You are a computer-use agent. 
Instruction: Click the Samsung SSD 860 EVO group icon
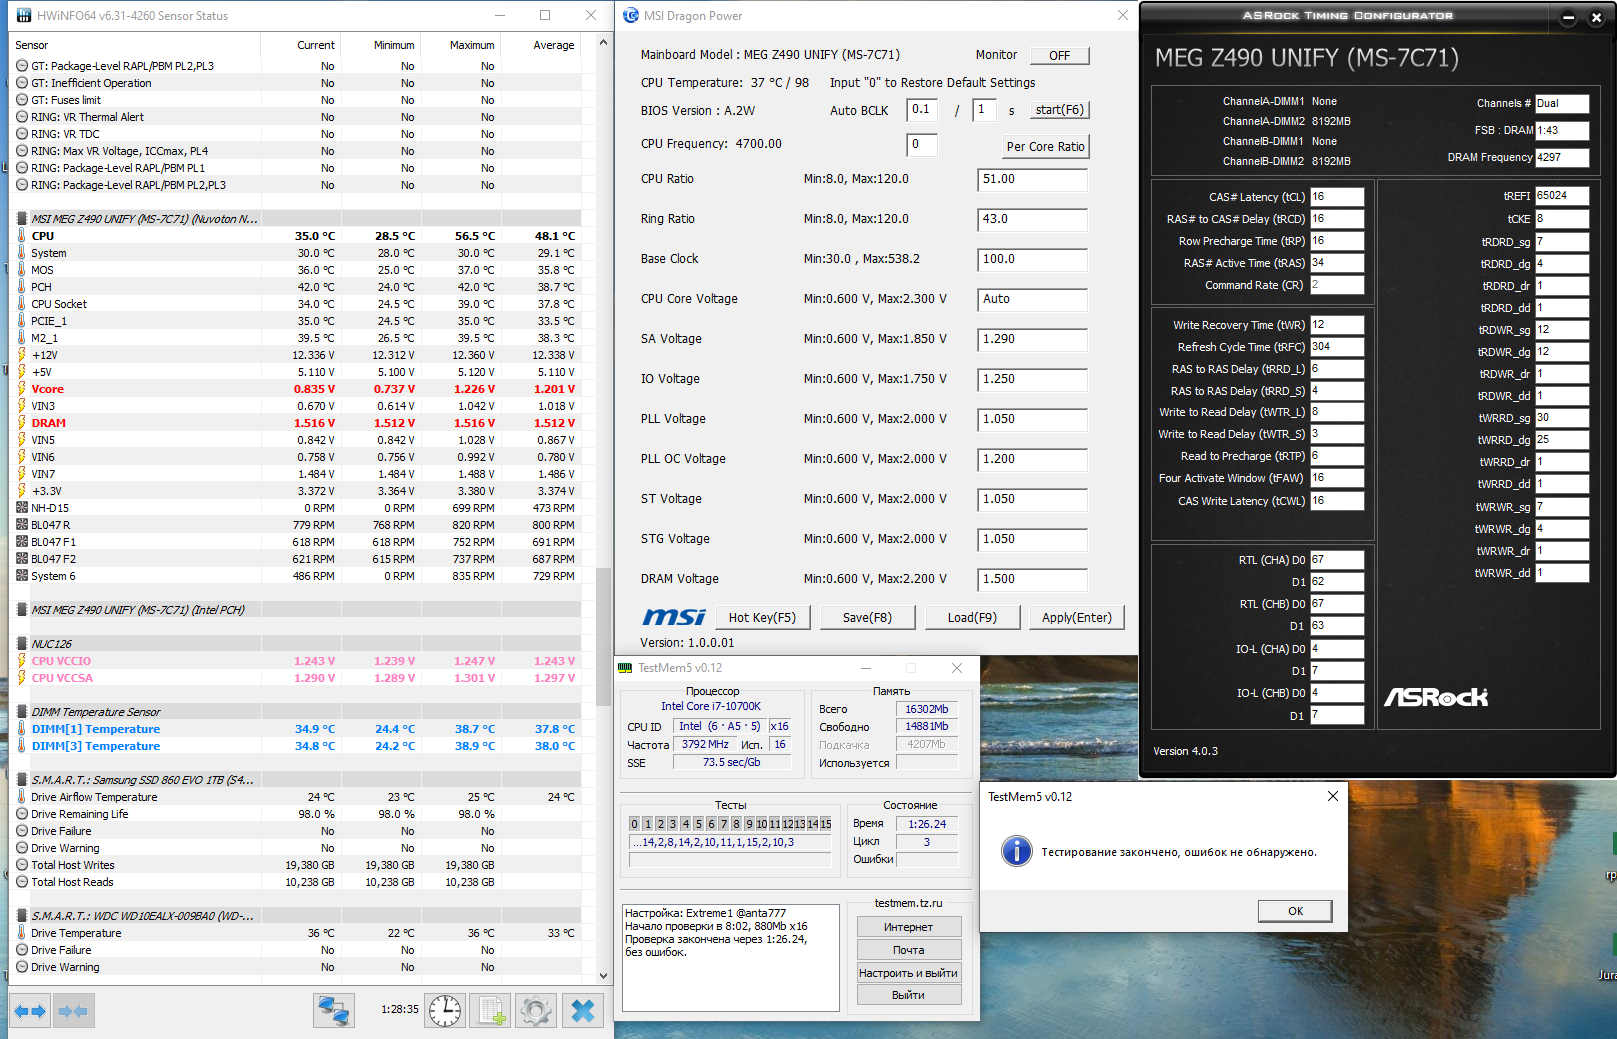pyautogui.click(x=22, y=780)
